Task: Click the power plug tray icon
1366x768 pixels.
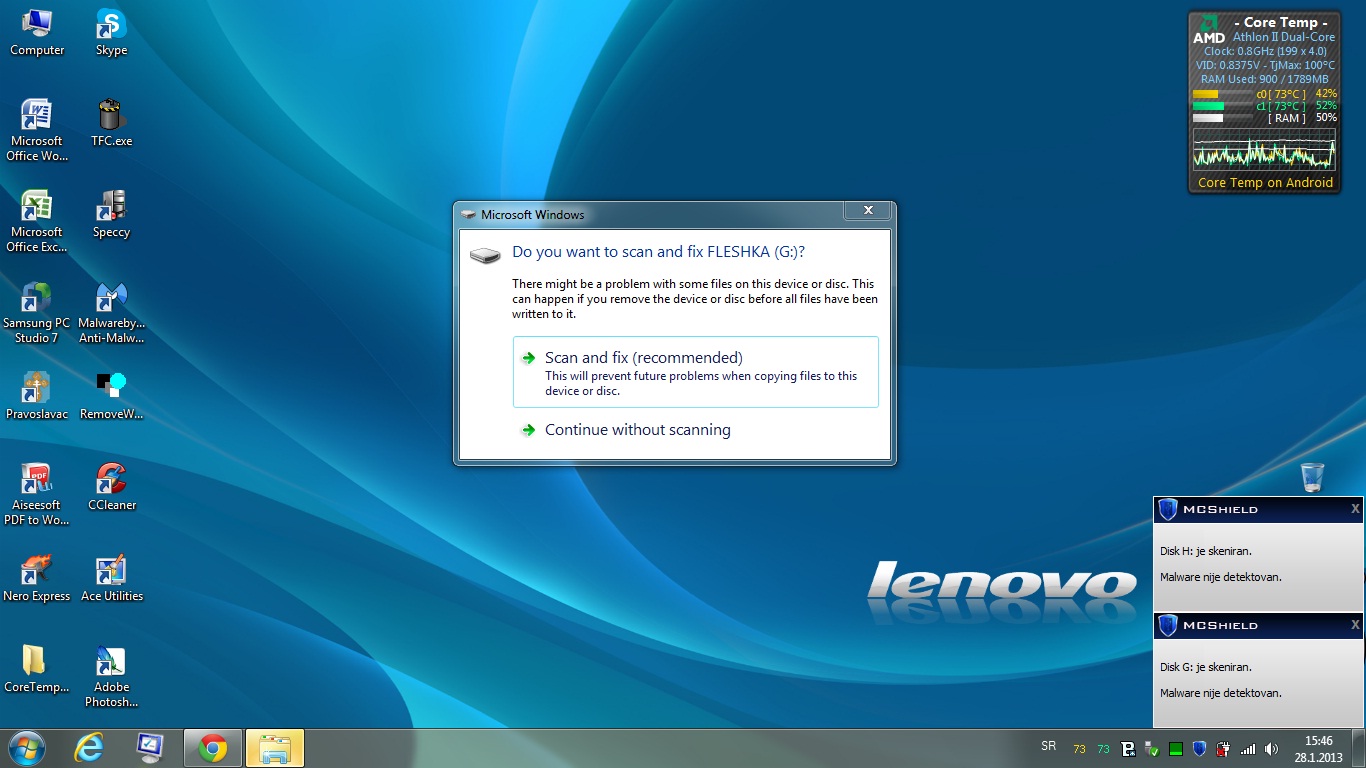Action: click(x=1223, y=748)
